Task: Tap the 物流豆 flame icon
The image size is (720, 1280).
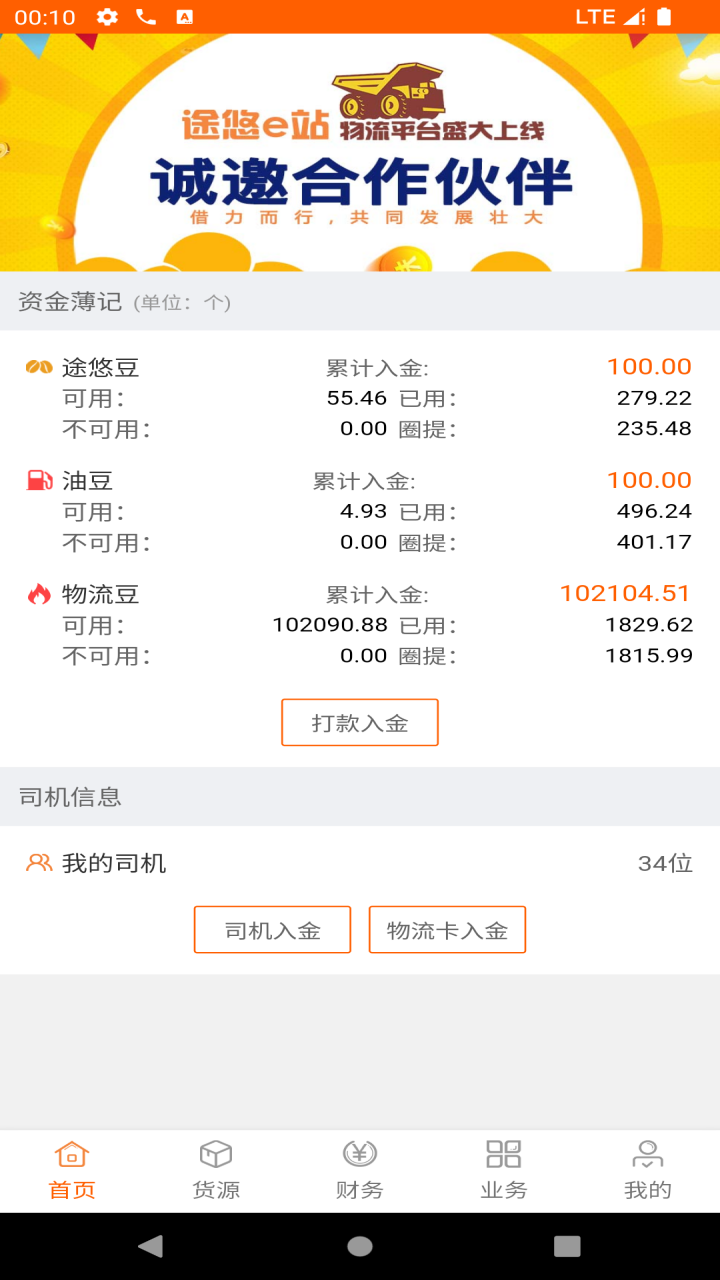Action: tap(39, 595)
